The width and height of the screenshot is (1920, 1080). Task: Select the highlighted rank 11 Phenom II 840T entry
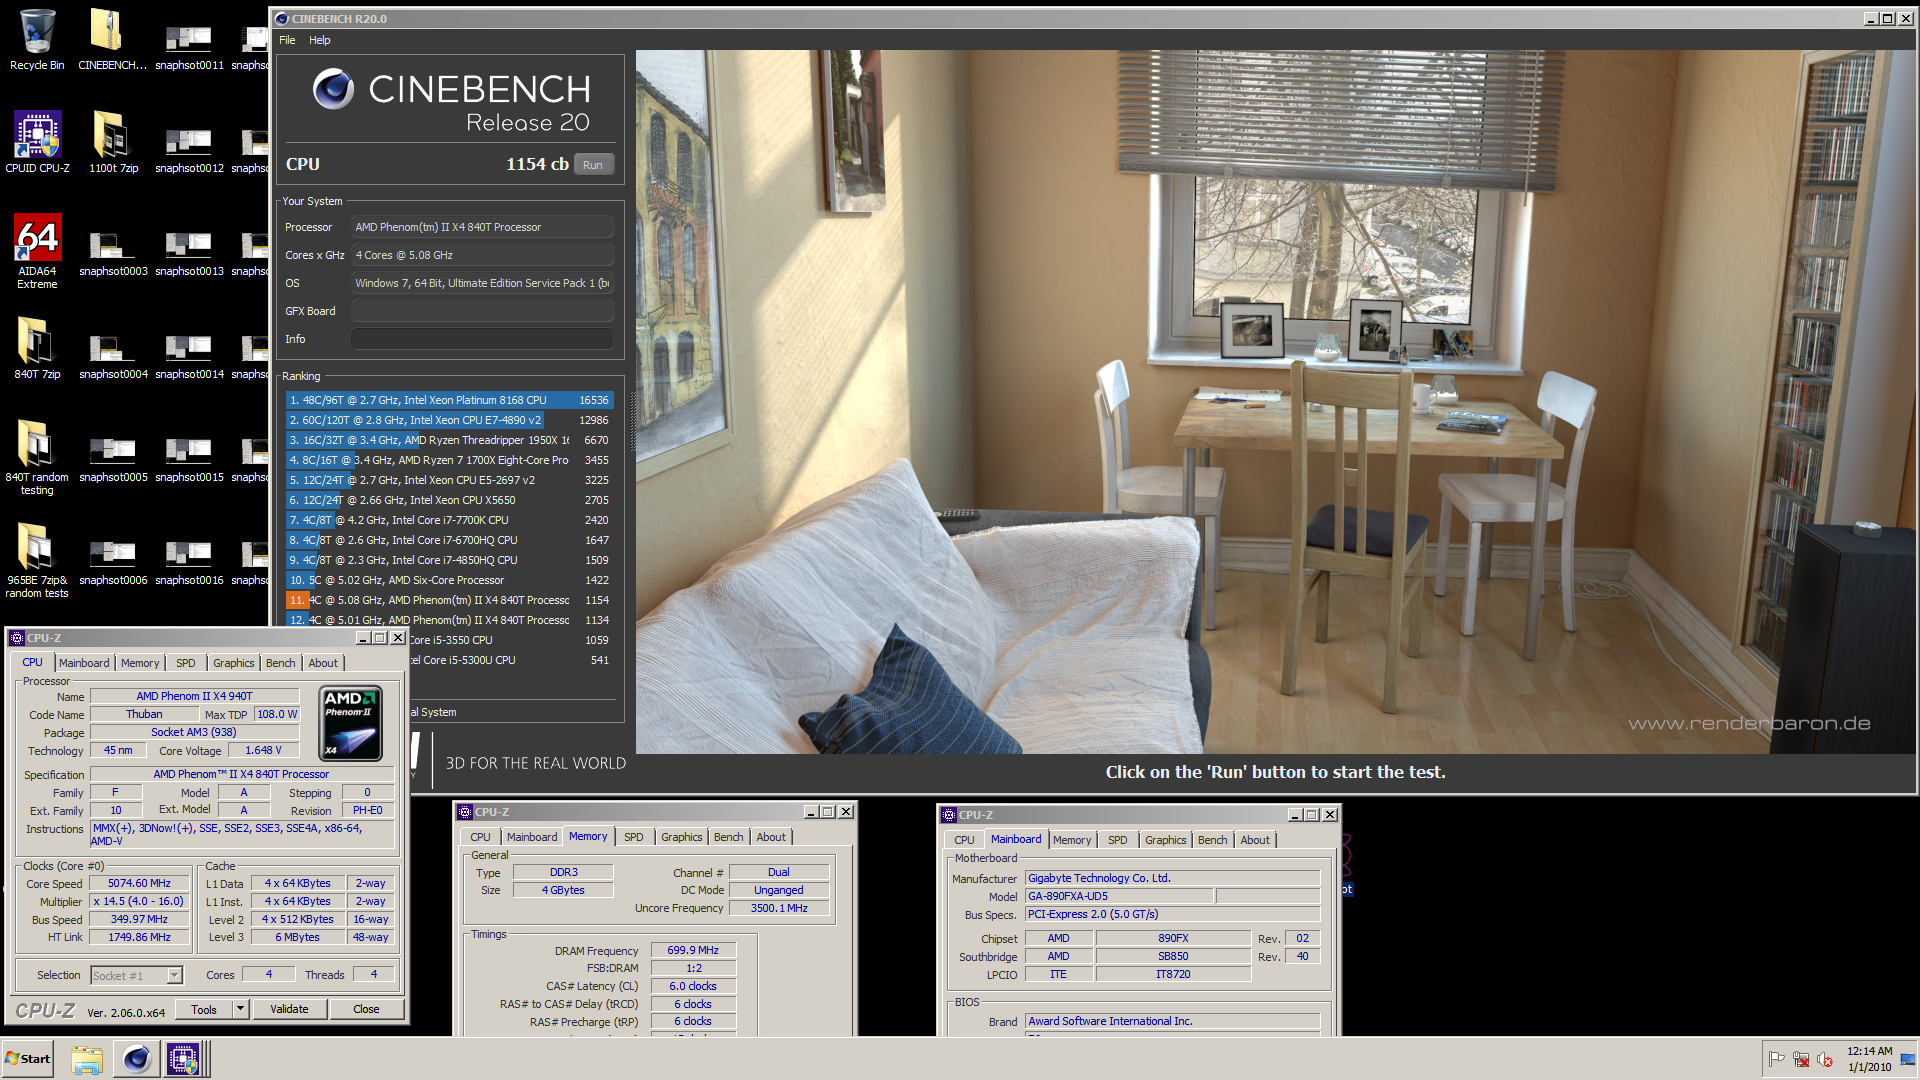pyautogui.click(x=449, y=600)
